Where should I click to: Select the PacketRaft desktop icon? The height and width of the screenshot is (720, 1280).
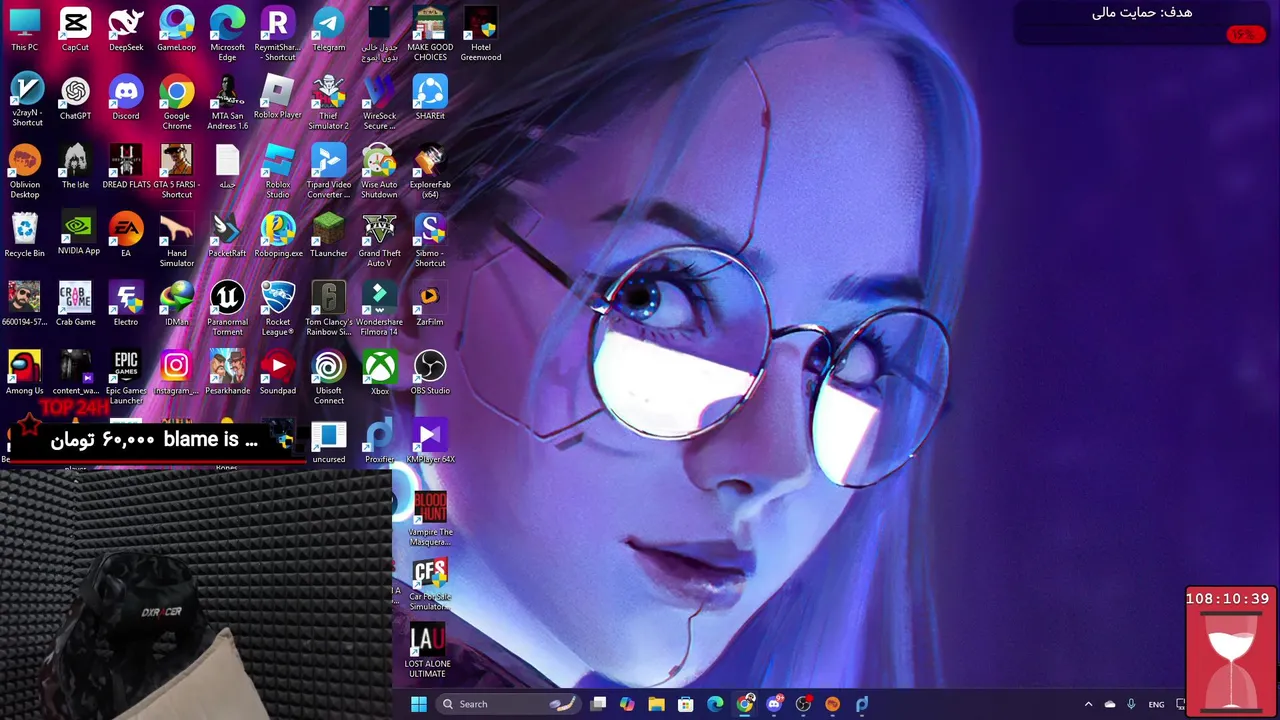pyautogui.click(x=227, y=235)
